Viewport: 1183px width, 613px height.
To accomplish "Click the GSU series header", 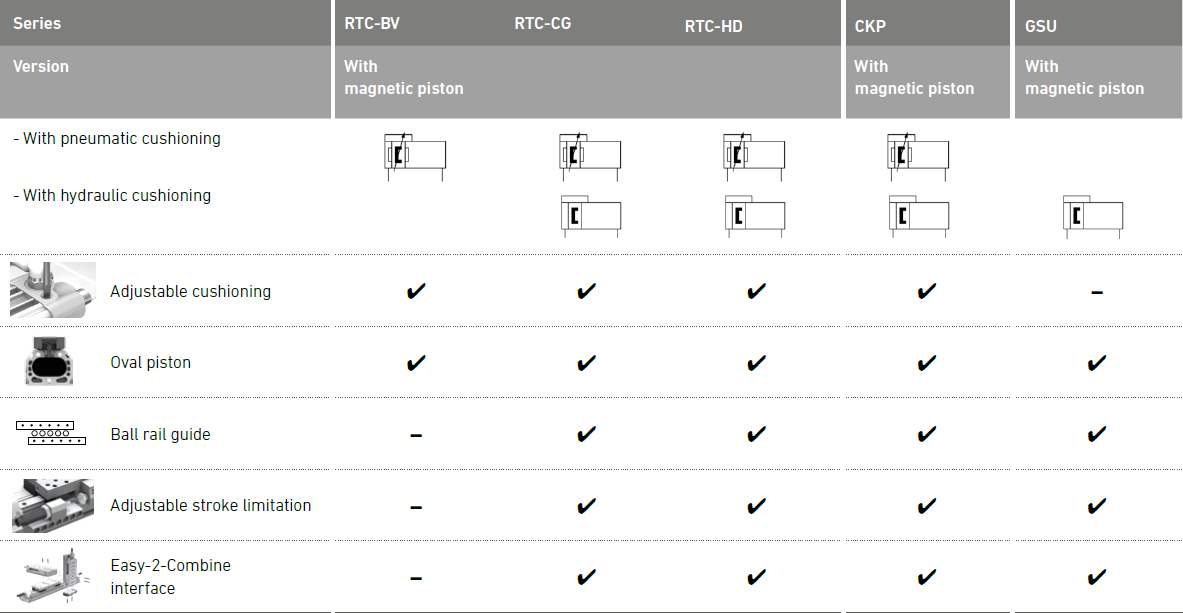I will pyautogui.click(x=1040, y=26).
